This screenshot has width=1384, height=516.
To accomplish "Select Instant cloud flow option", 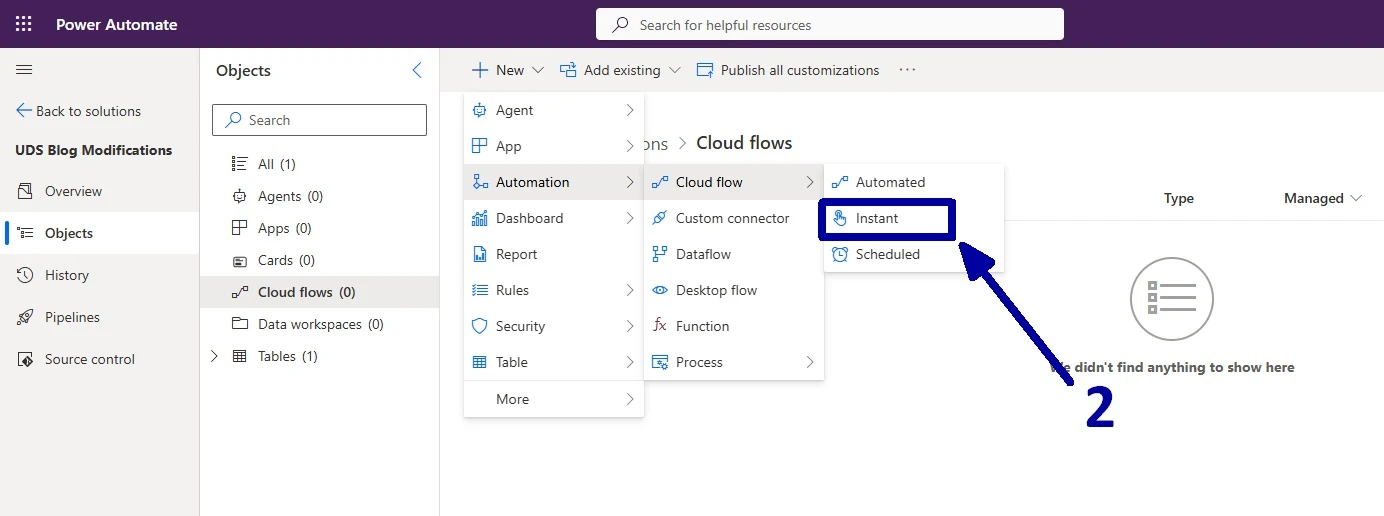I will (877, 218).
